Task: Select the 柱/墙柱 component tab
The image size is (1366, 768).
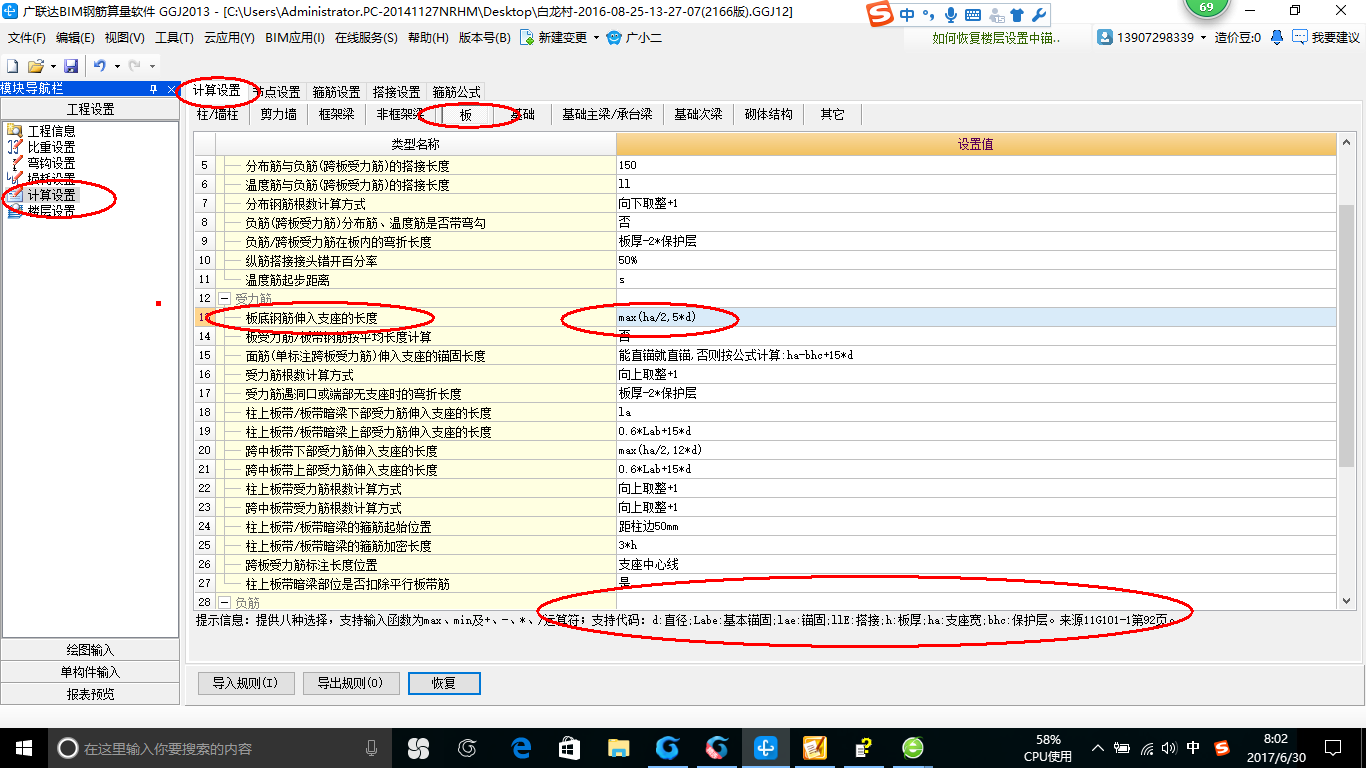Action: pyautogui.click(x=218, y=115)
